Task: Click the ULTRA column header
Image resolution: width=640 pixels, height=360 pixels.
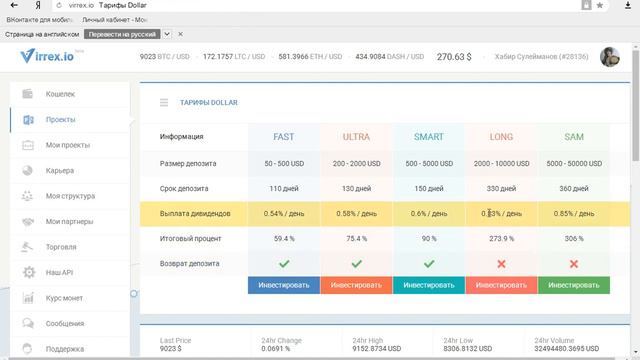Action: point(356,137)
